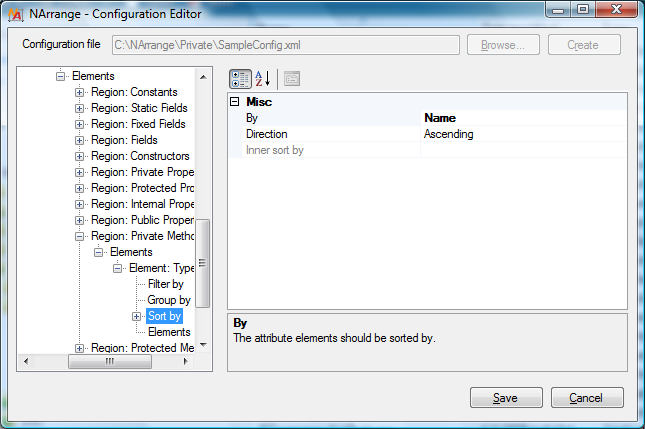The height and width of the screenshot is (429, 645).
Task: Click the NArrange app icon in title bar
Action: click(x=17, y=15)
